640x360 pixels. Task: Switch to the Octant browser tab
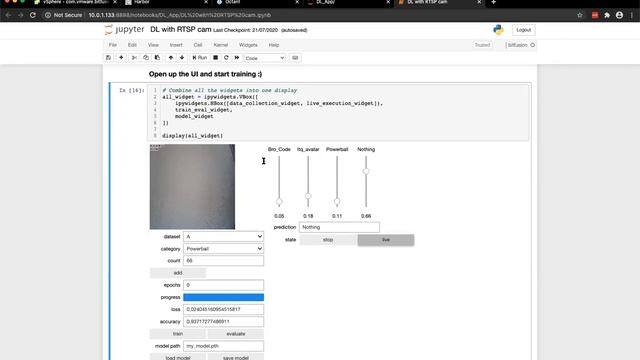(x=258, y=2)
